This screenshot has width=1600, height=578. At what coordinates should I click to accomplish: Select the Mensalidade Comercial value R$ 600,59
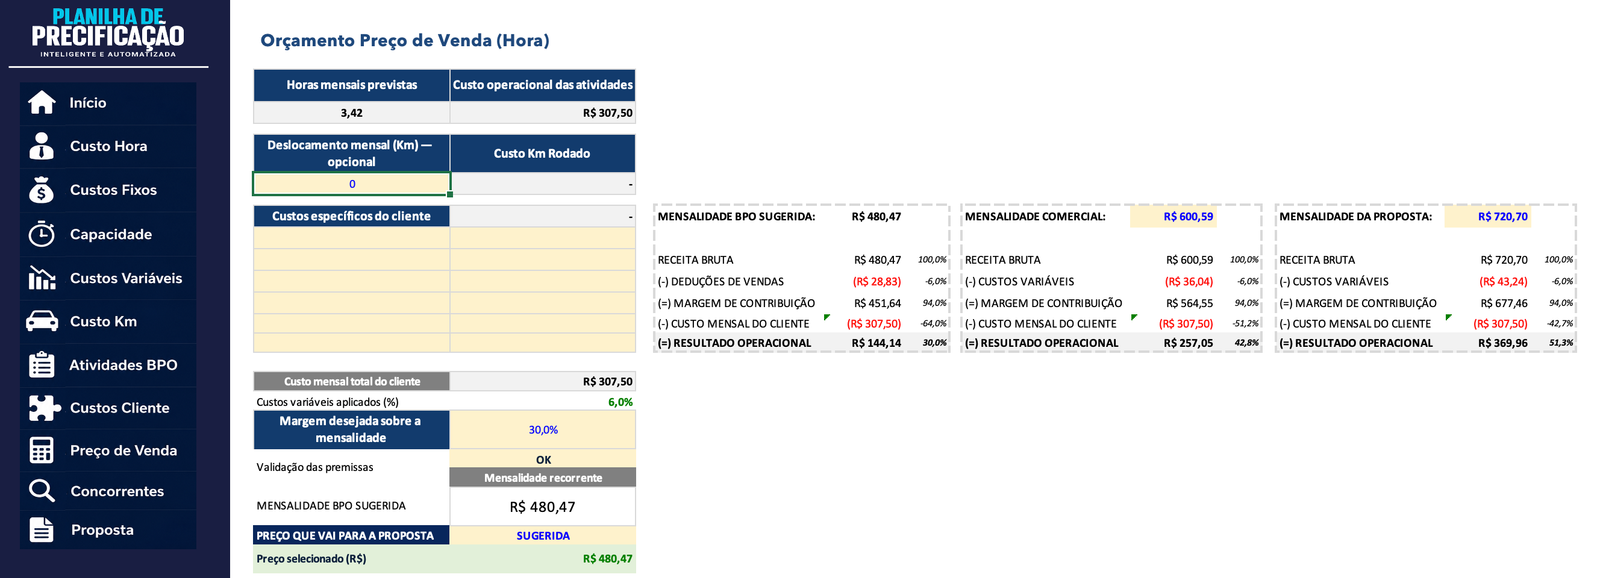[1188, 217]
